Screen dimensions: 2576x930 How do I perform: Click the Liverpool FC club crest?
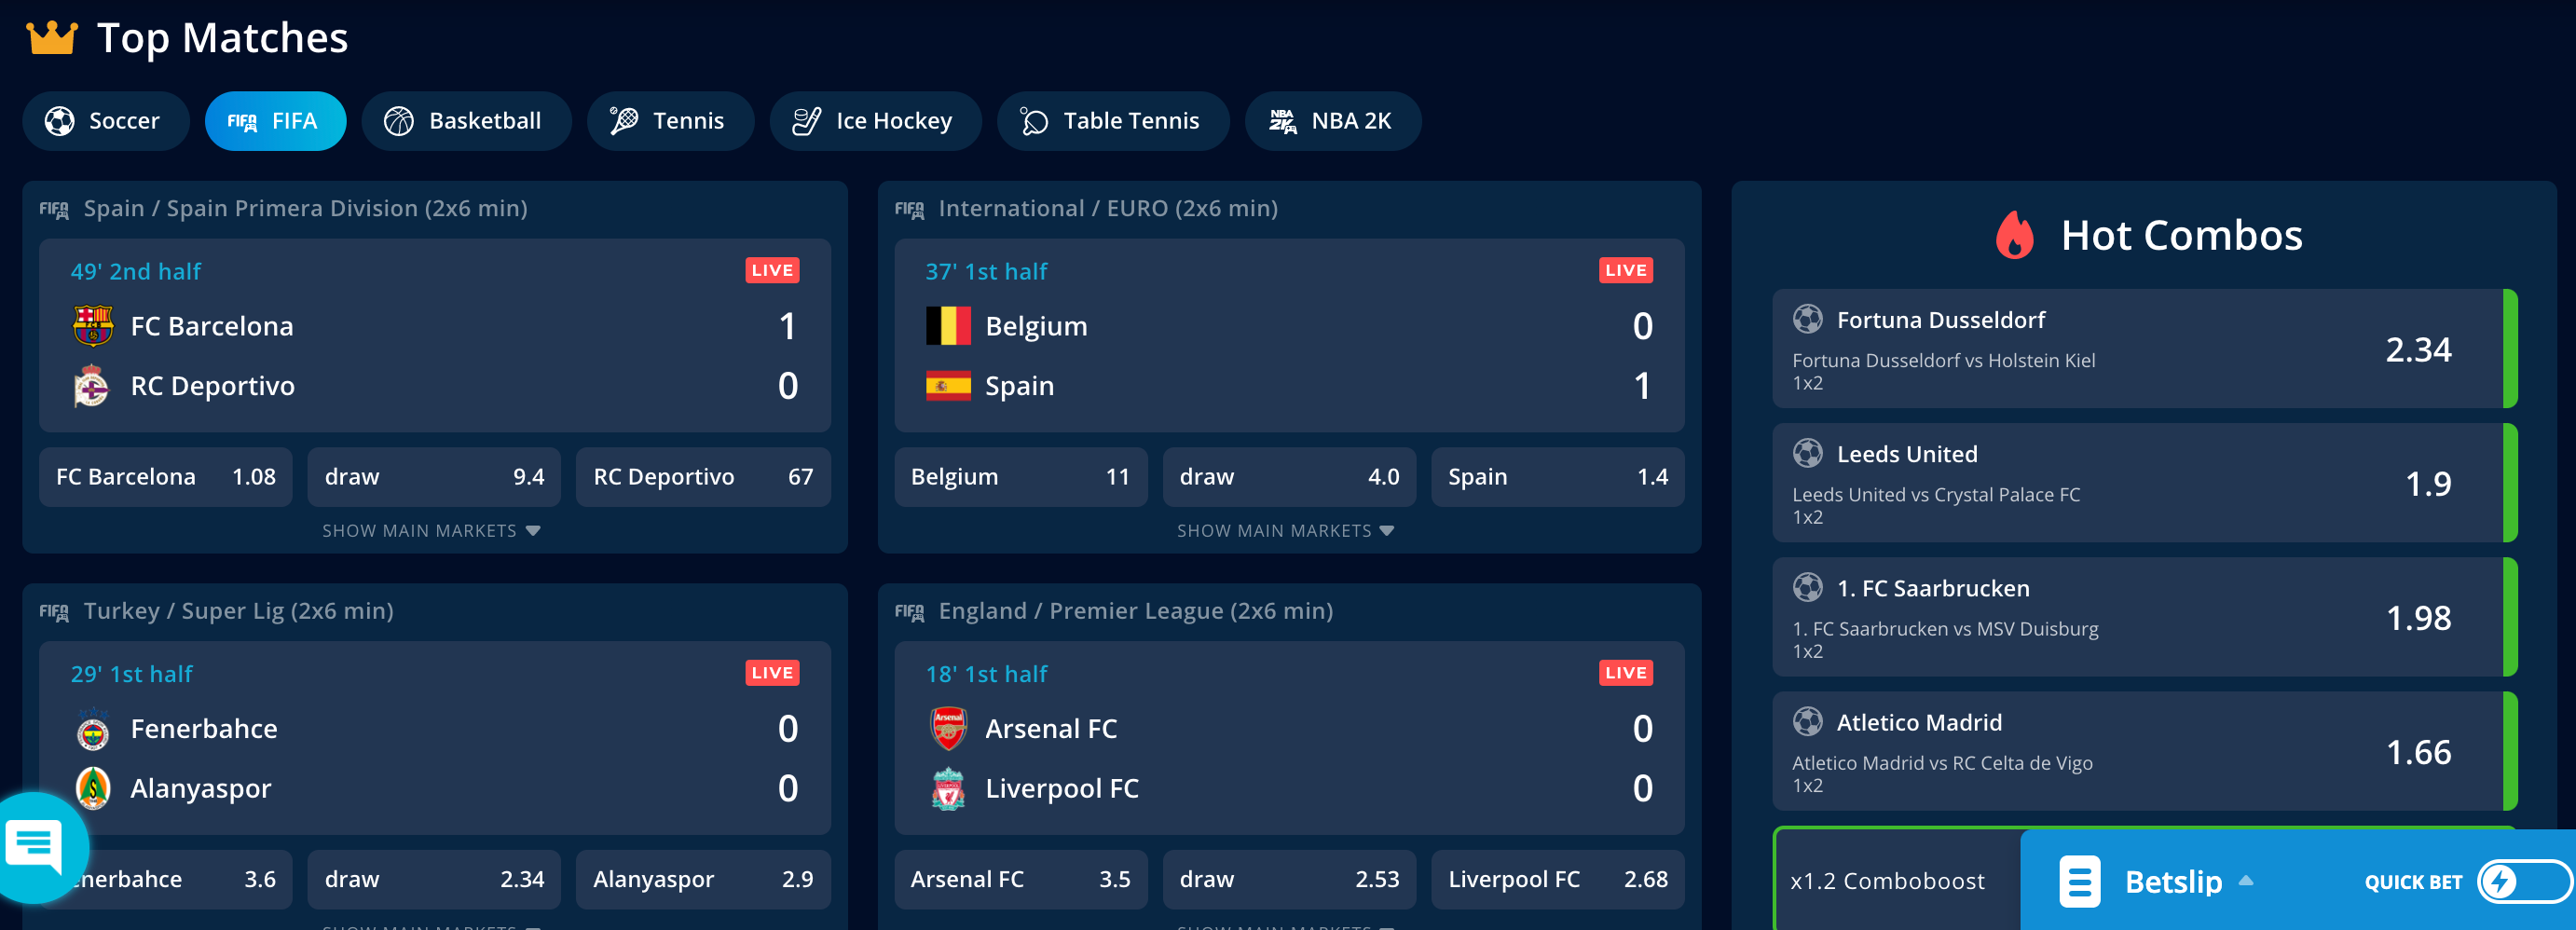pos(947,788)
